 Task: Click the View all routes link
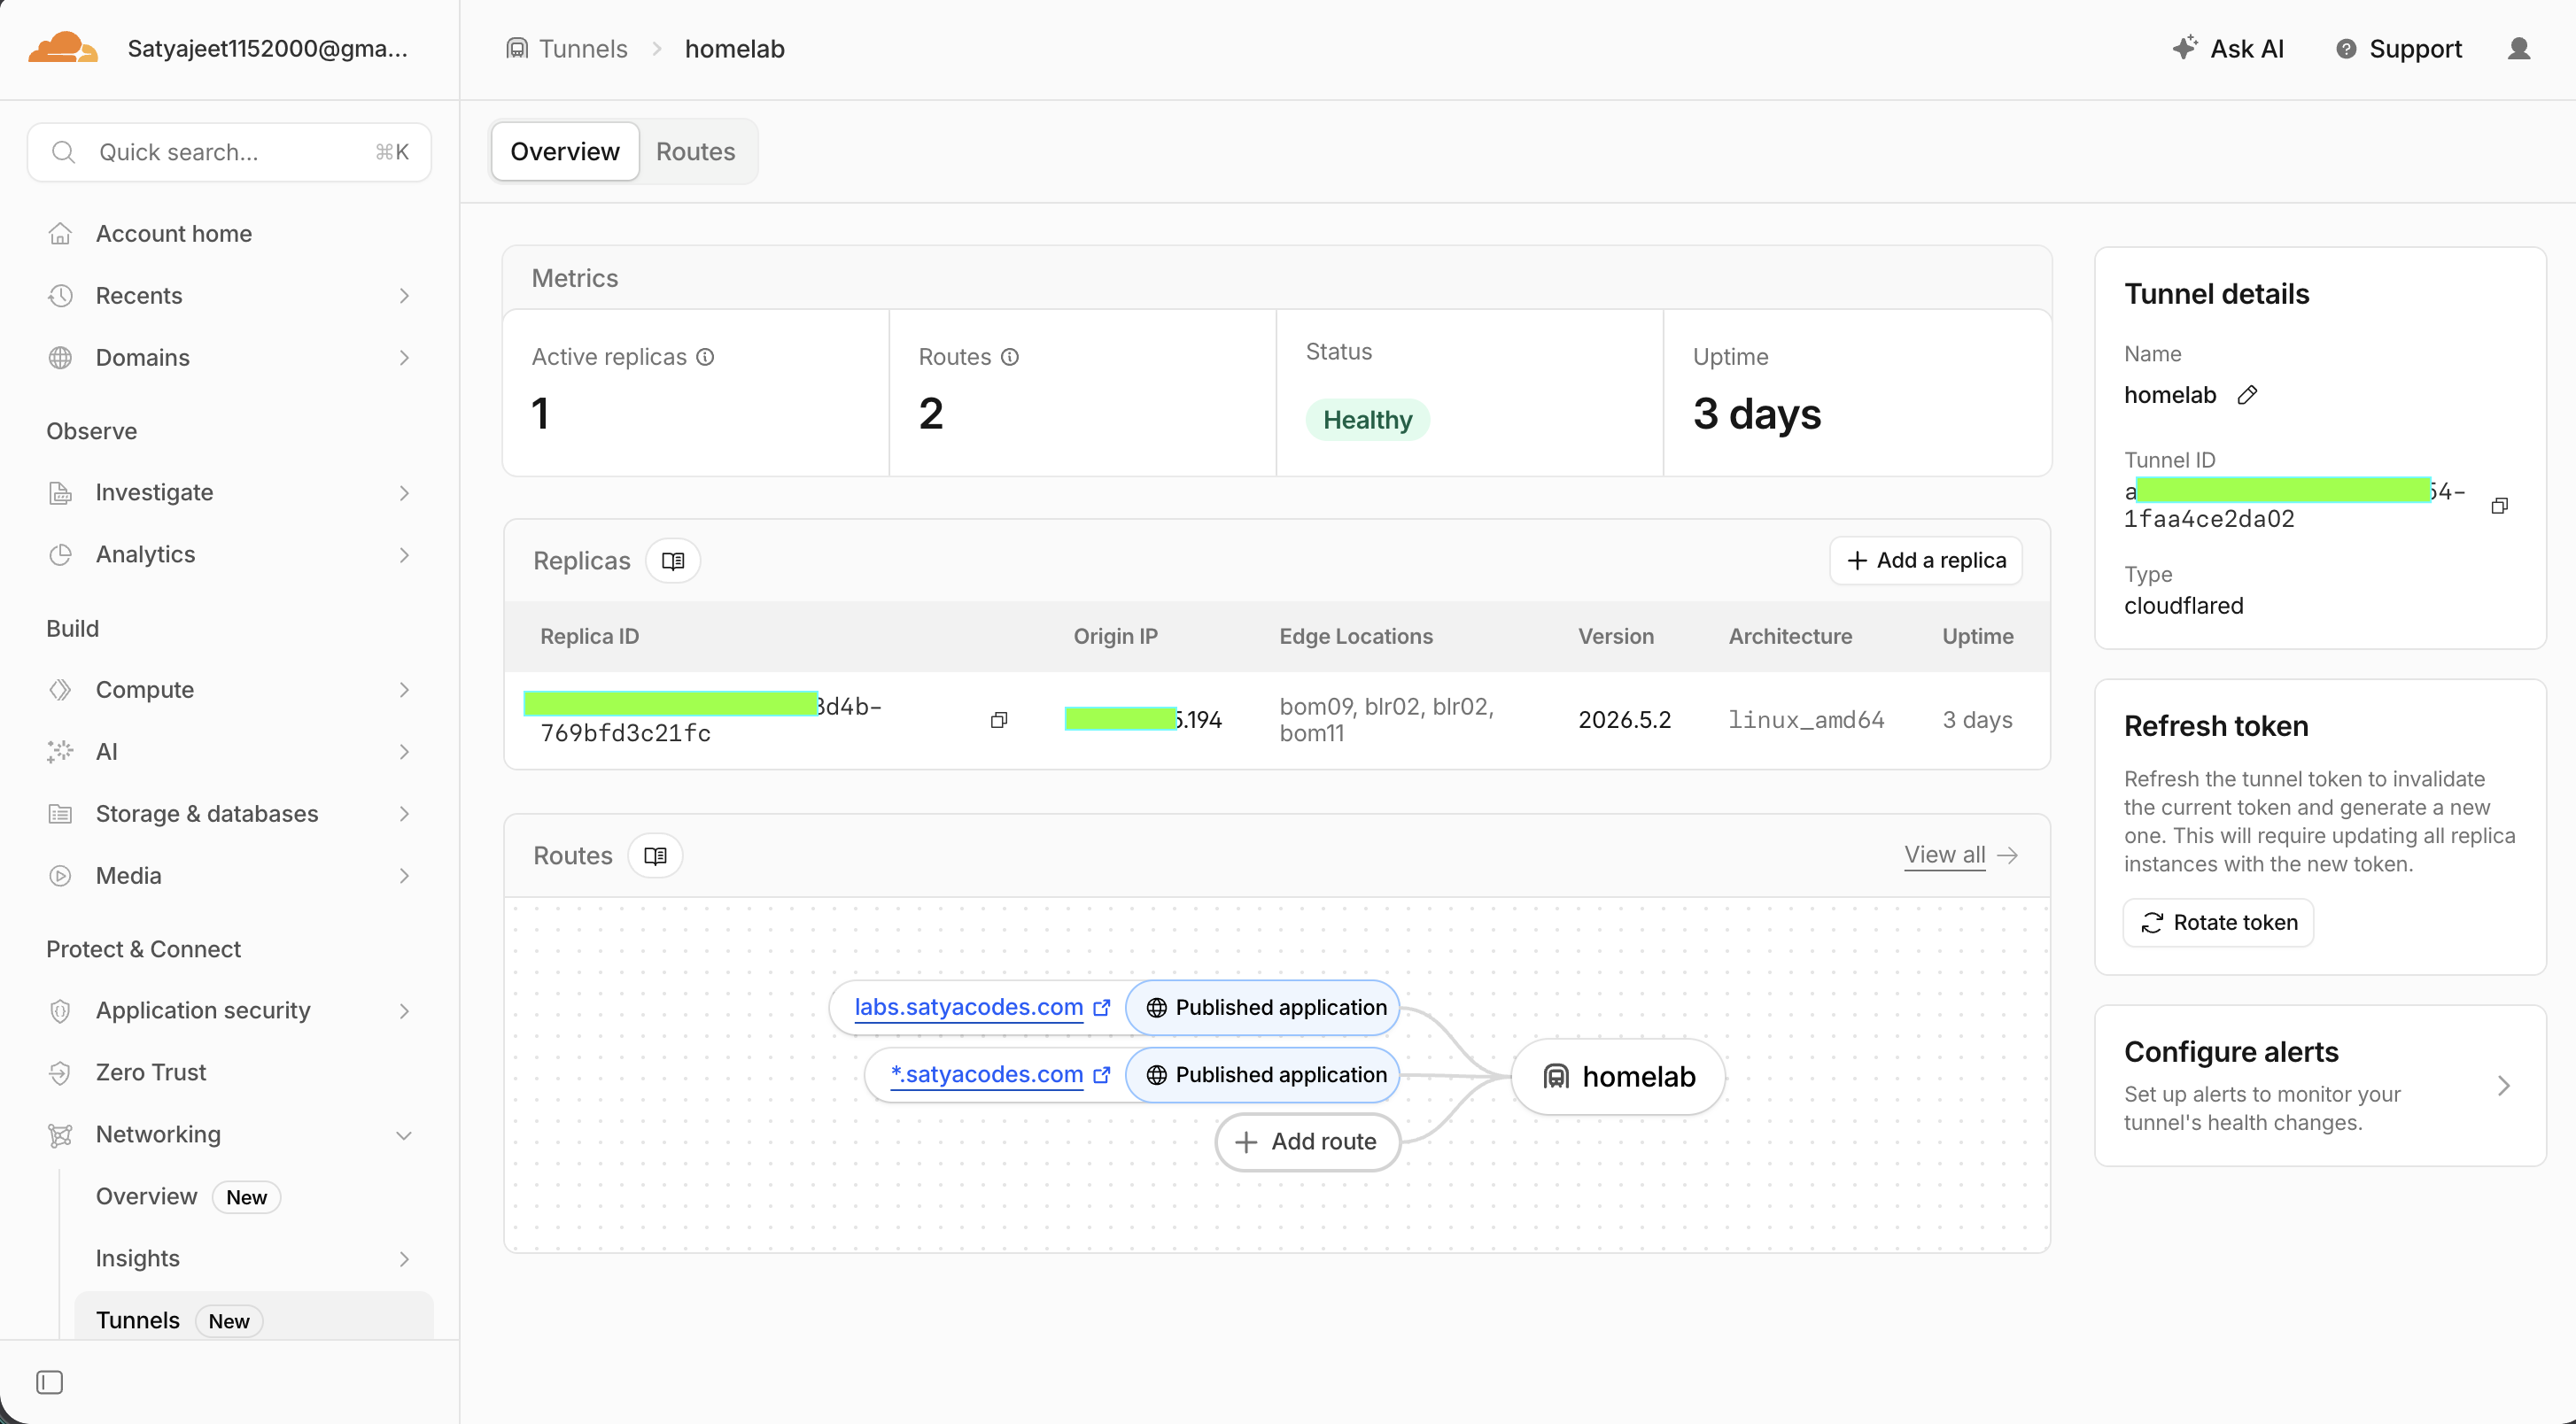coord(1961,856)
